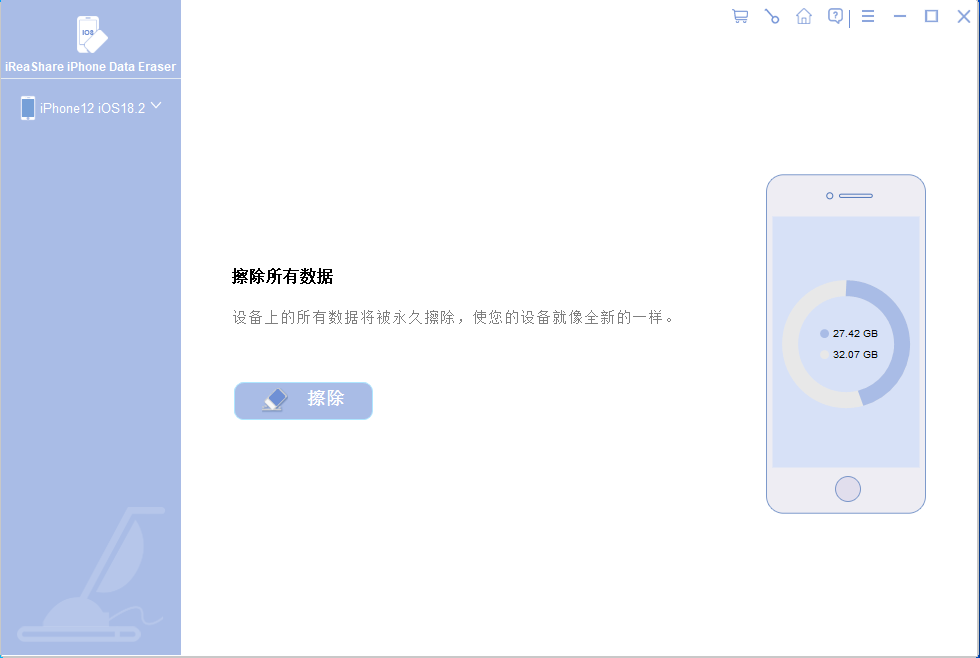Minimize the application window
This screenshot has width=980, height=658.
900,16
